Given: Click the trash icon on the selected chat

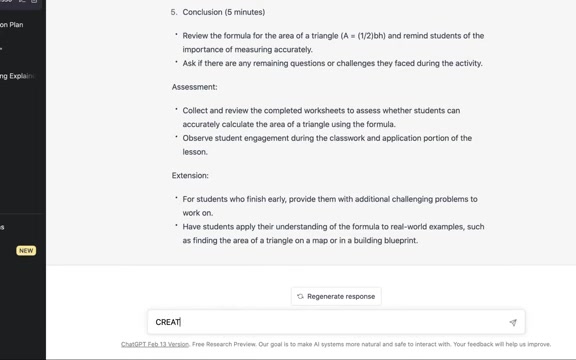Looking at the screenshot, I should coord(34,1).
